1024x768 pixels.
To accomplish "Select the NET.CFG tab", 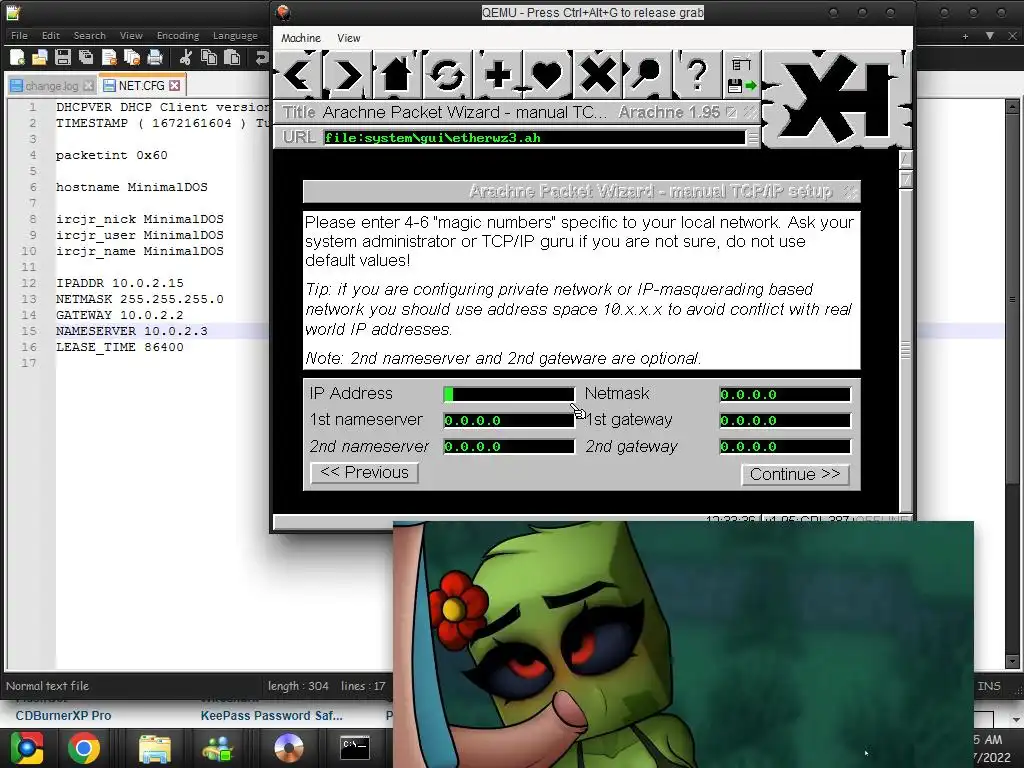I will pos(141,86).
